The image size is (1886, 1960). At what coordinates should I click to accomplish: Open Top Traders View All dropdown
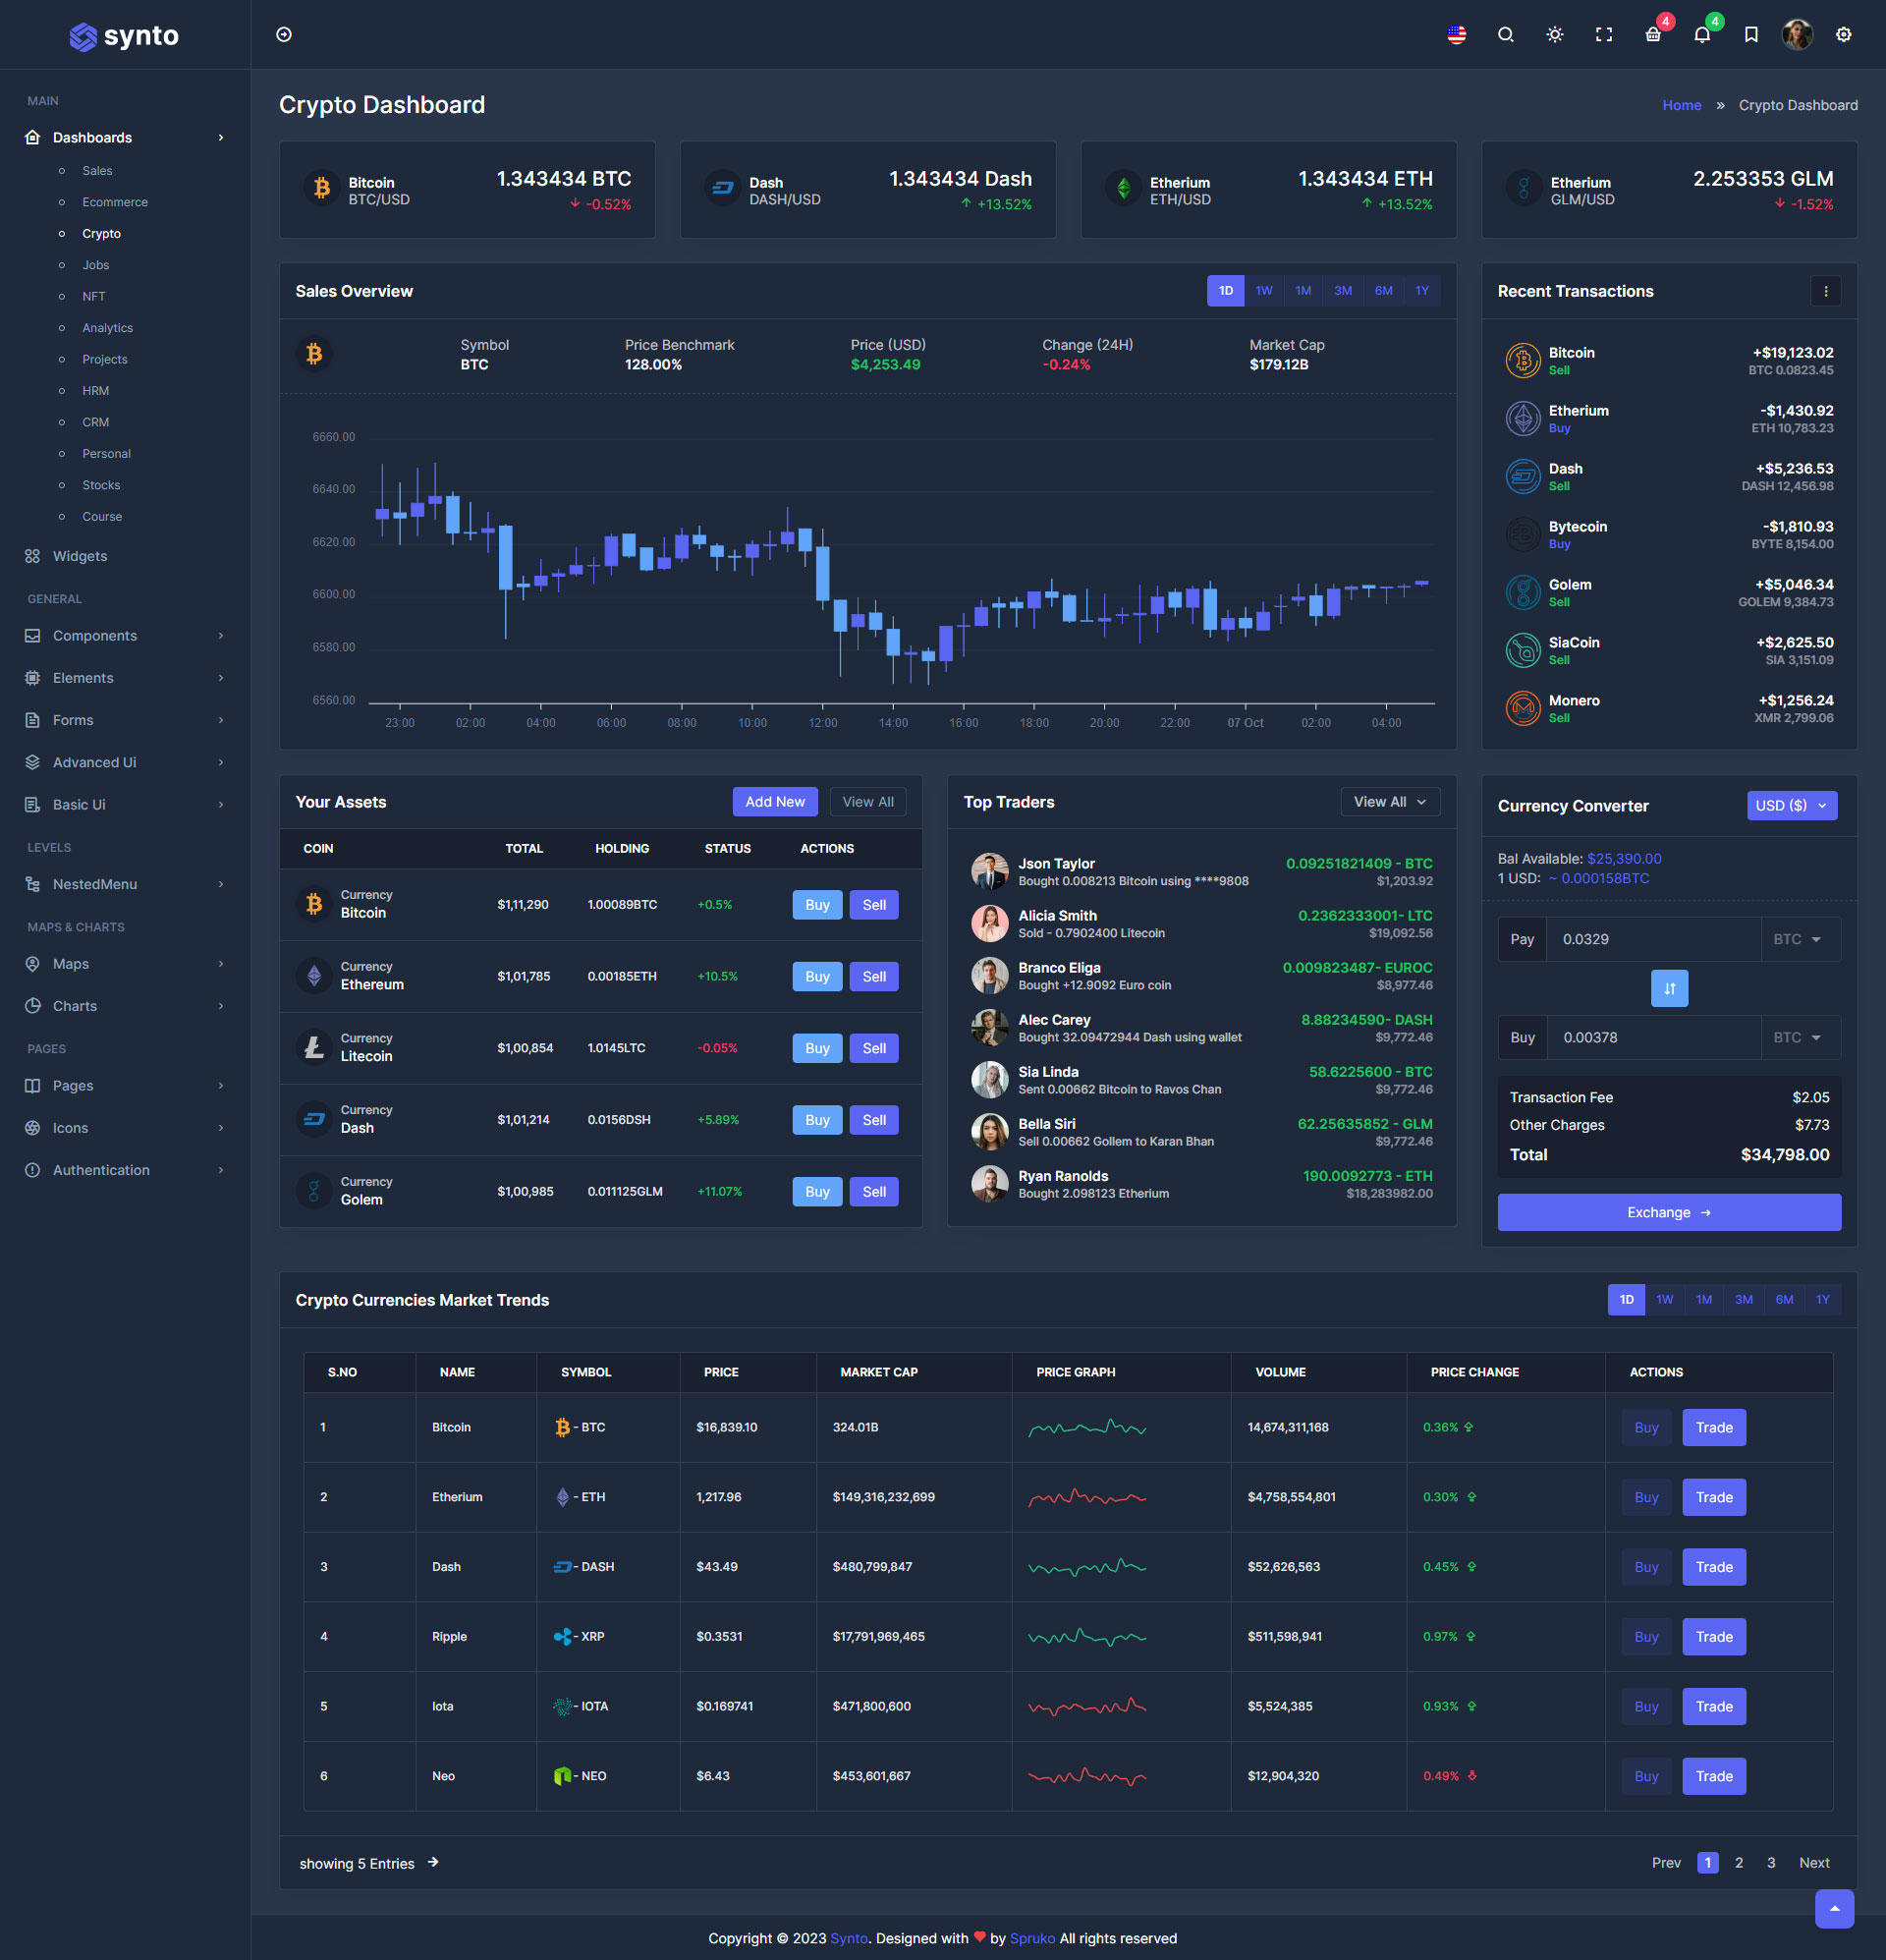tap(1389, 802)
